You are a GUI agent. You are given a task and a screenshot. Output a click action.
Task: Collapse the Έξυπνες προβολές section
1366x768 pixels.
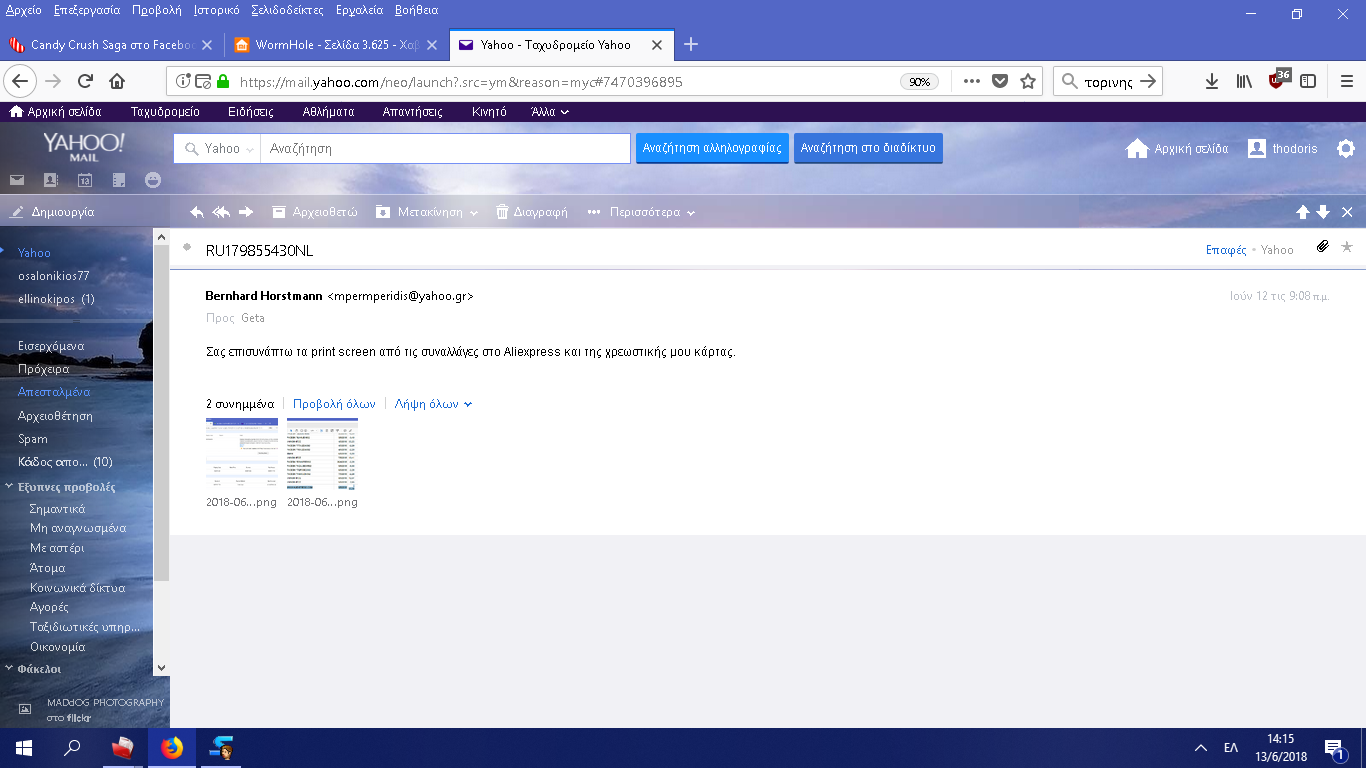pos(9,487)
